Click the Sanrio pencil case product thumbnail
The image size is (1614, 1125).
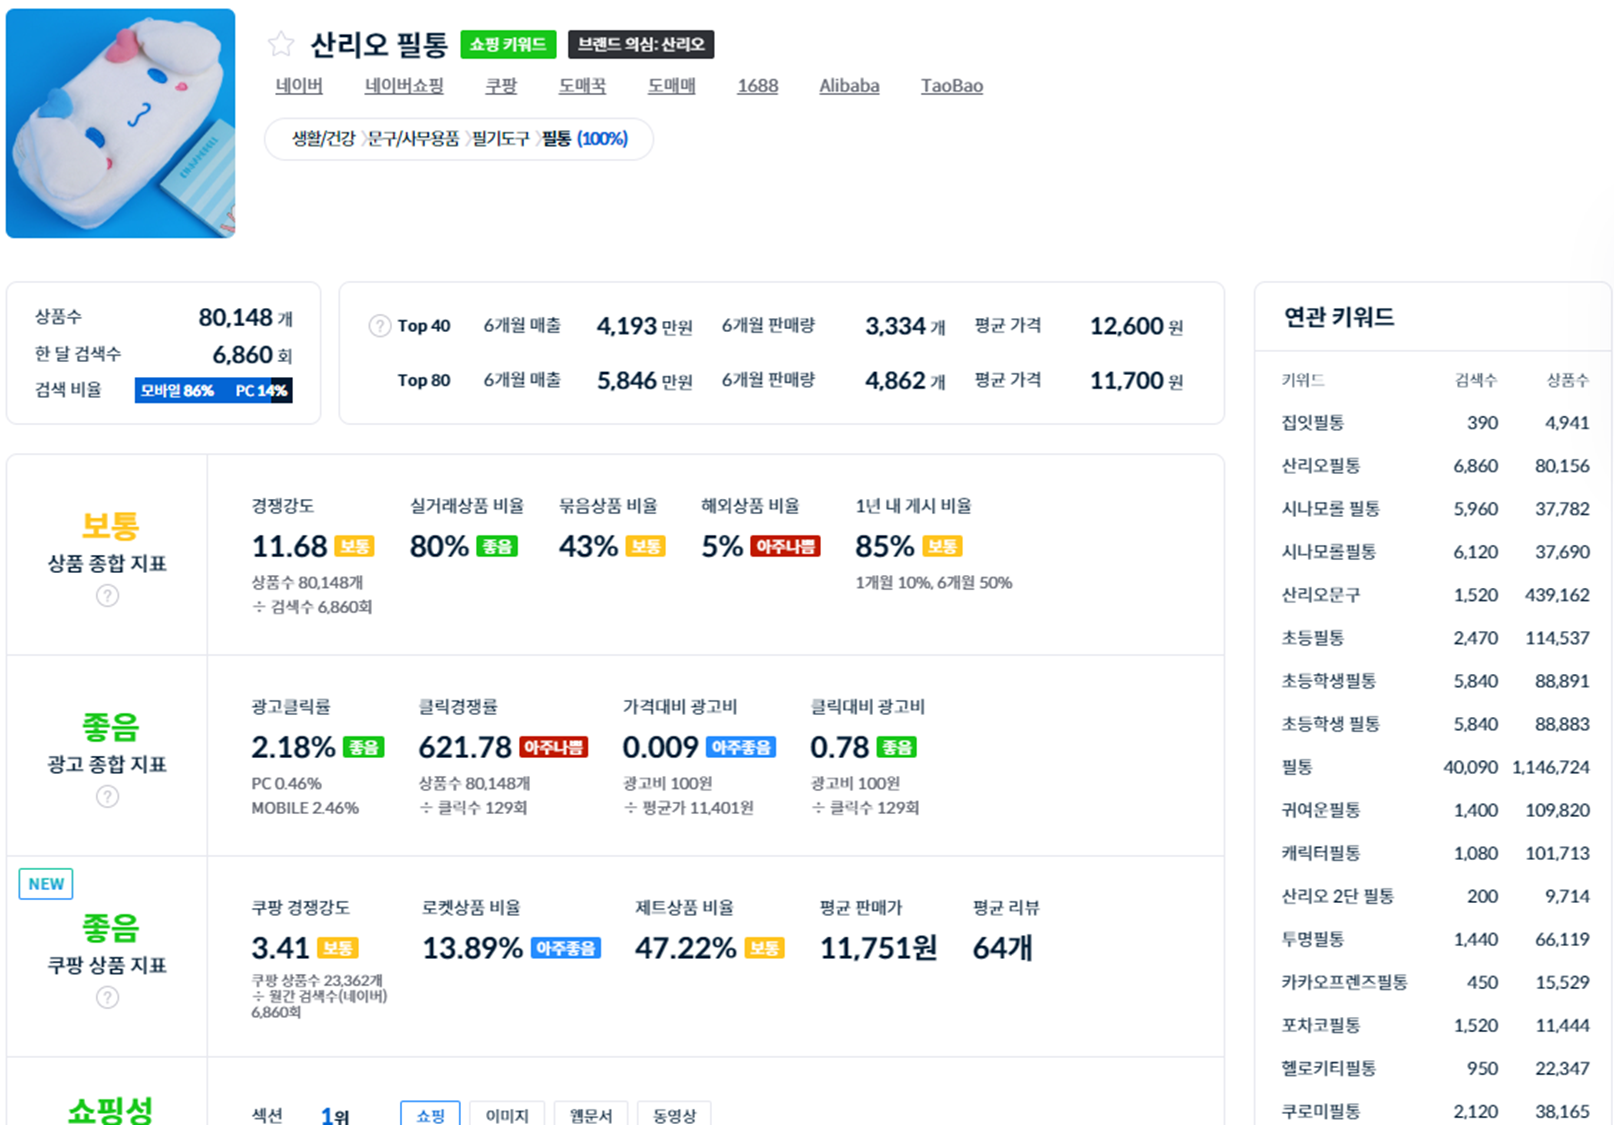click(x=121, y=124)
